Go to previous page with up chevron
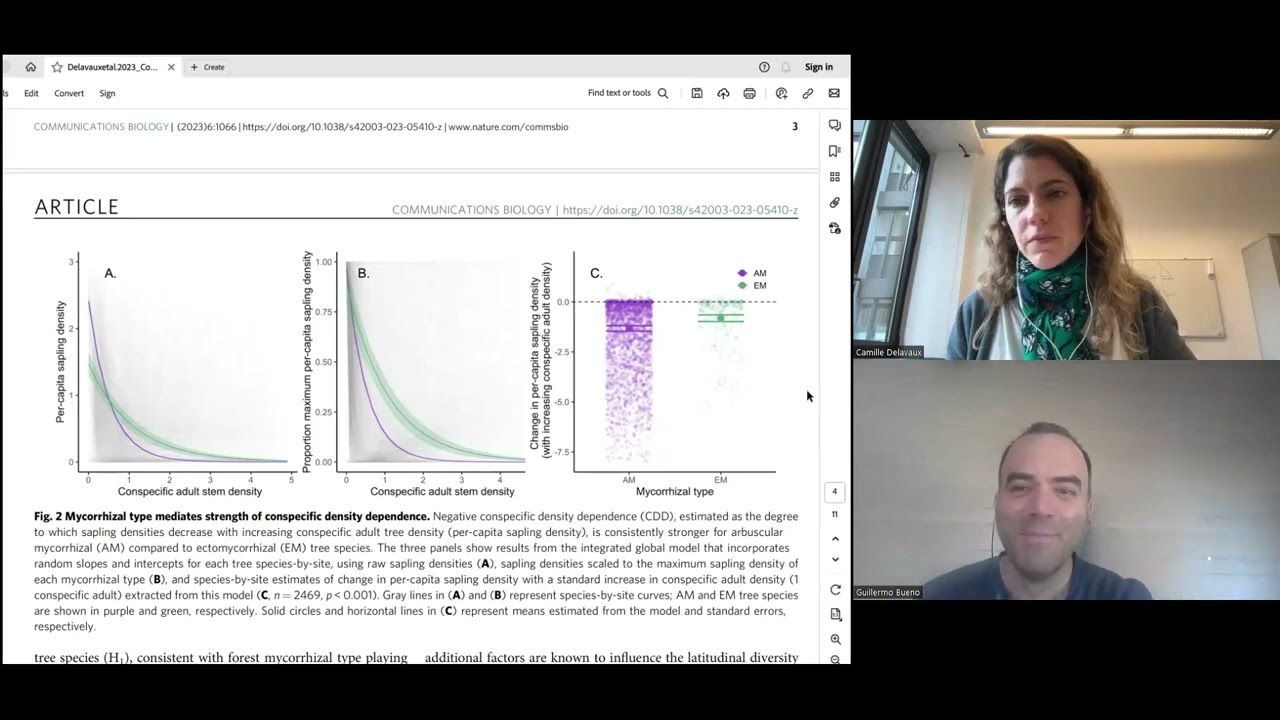The image size is (1280, 720). coord(835,539)
